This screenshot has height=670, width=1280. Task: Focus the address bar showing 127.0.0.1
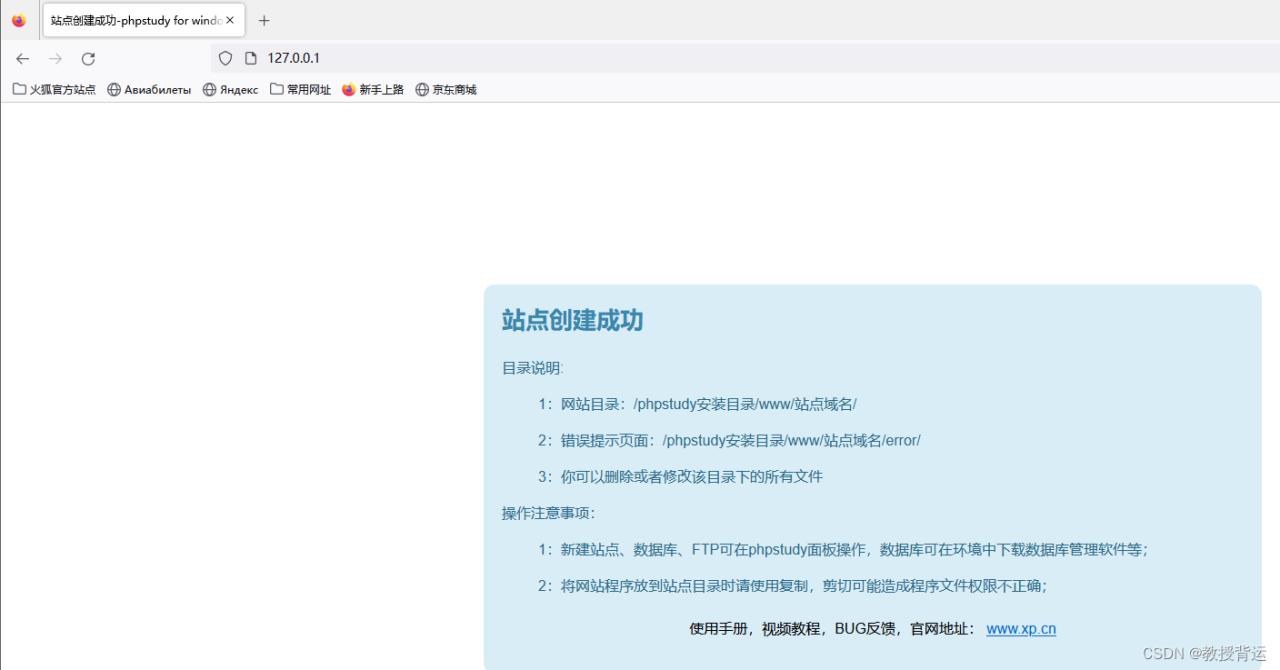(x=600, y=59)
